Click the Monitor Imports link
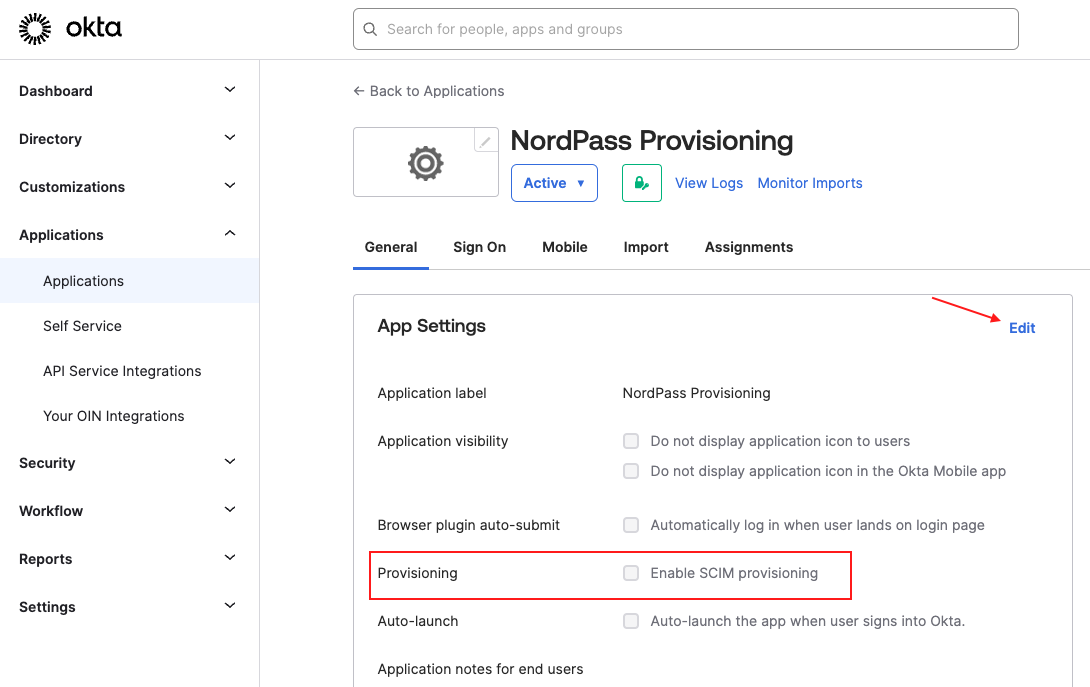 pyautogui.click(x=810, y=183)
